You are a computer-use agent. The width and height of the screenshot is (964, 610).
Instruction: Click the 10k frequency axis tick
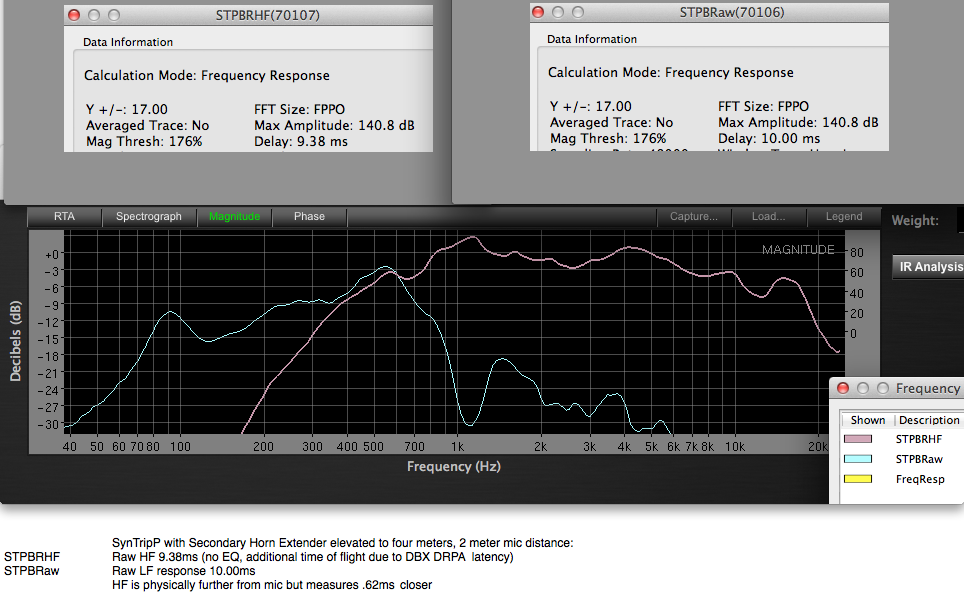[x=734, y=446]
